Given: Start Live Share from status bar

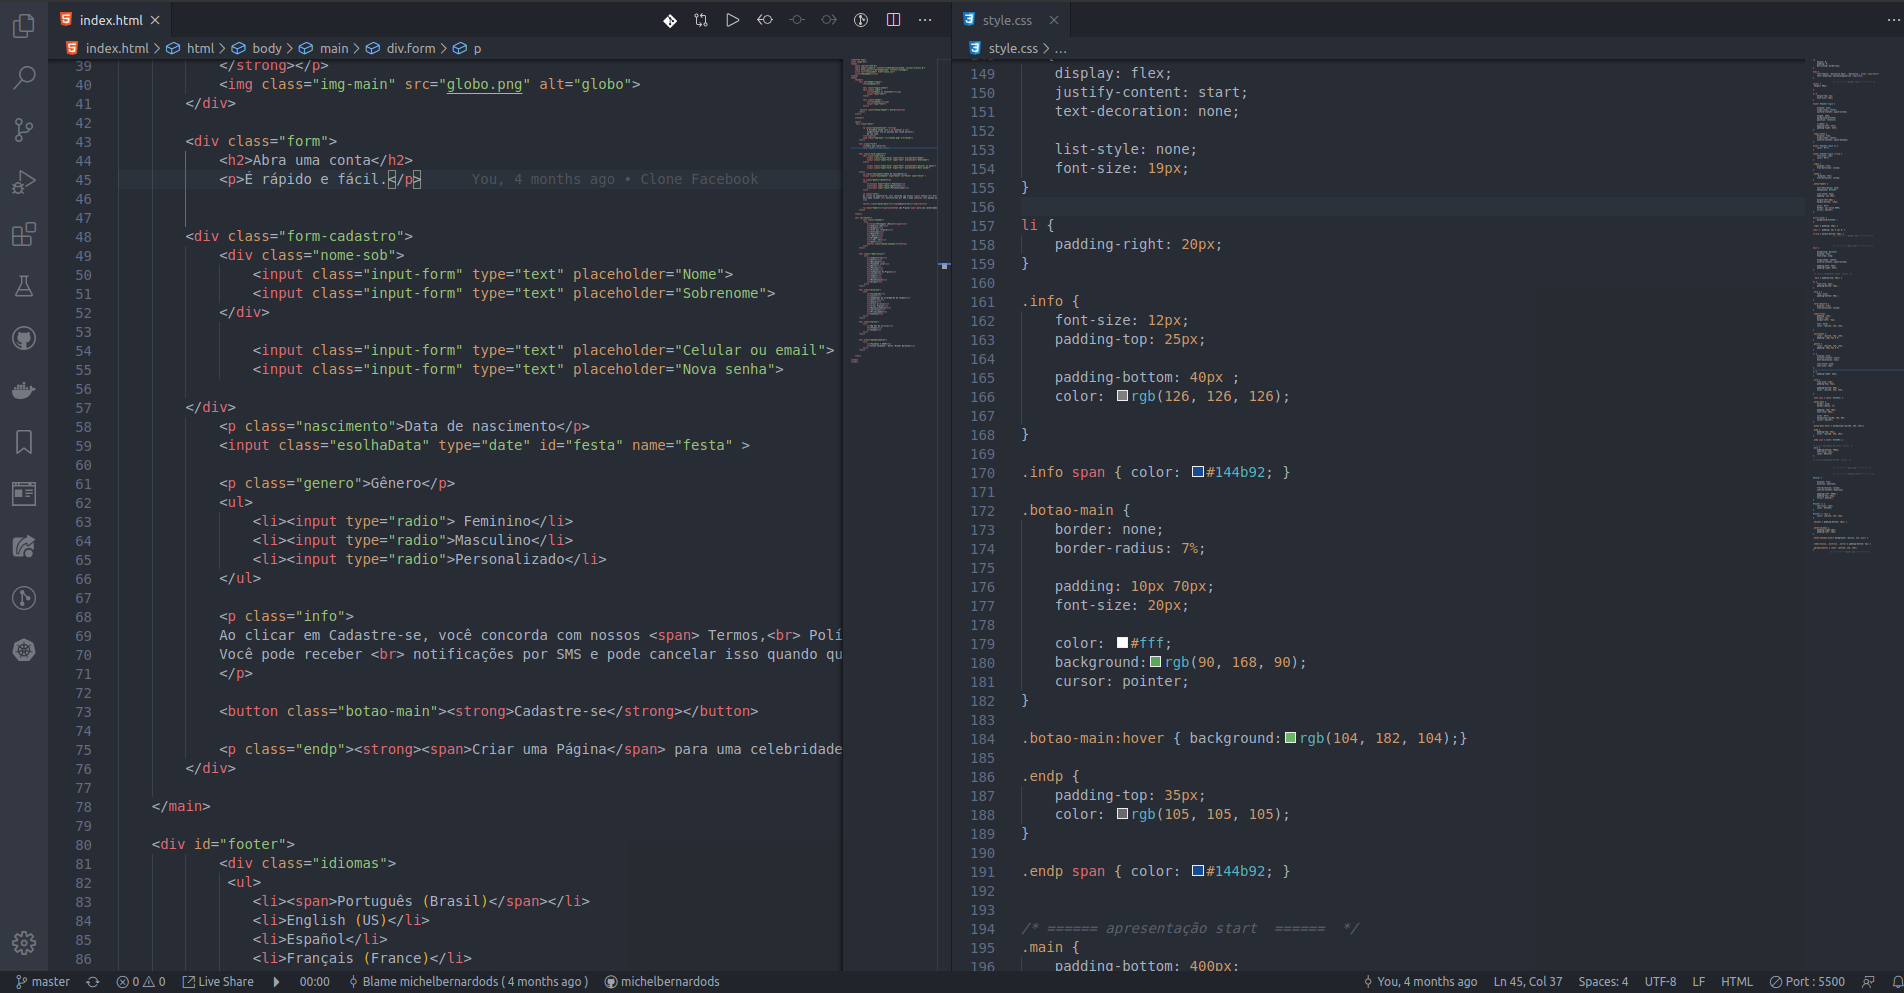Looking at the screenshot, I should point(218,982).
